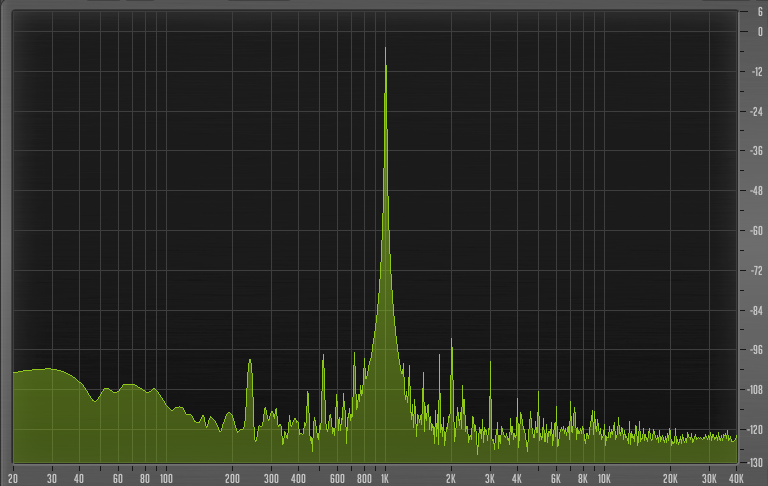Click the -12 dB level scale label

(757, 72)
